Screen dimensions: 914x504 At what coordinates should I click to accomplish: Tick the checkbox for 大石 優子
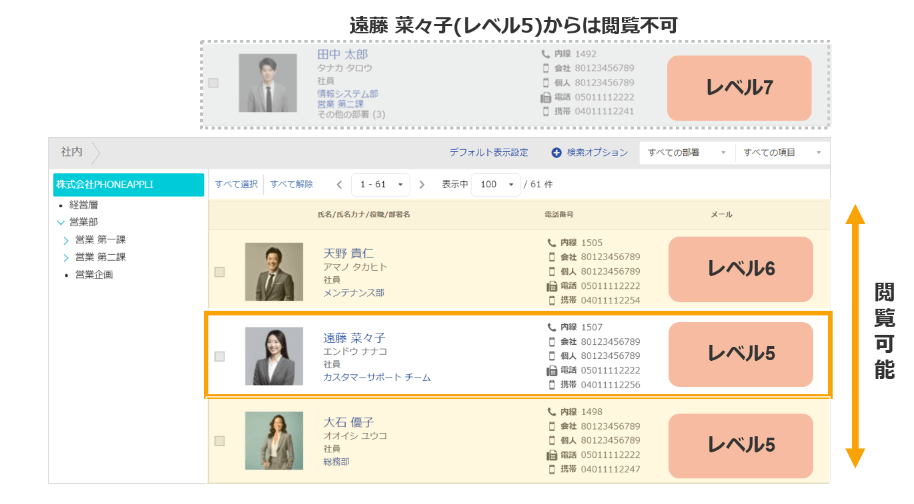point(220,441)
